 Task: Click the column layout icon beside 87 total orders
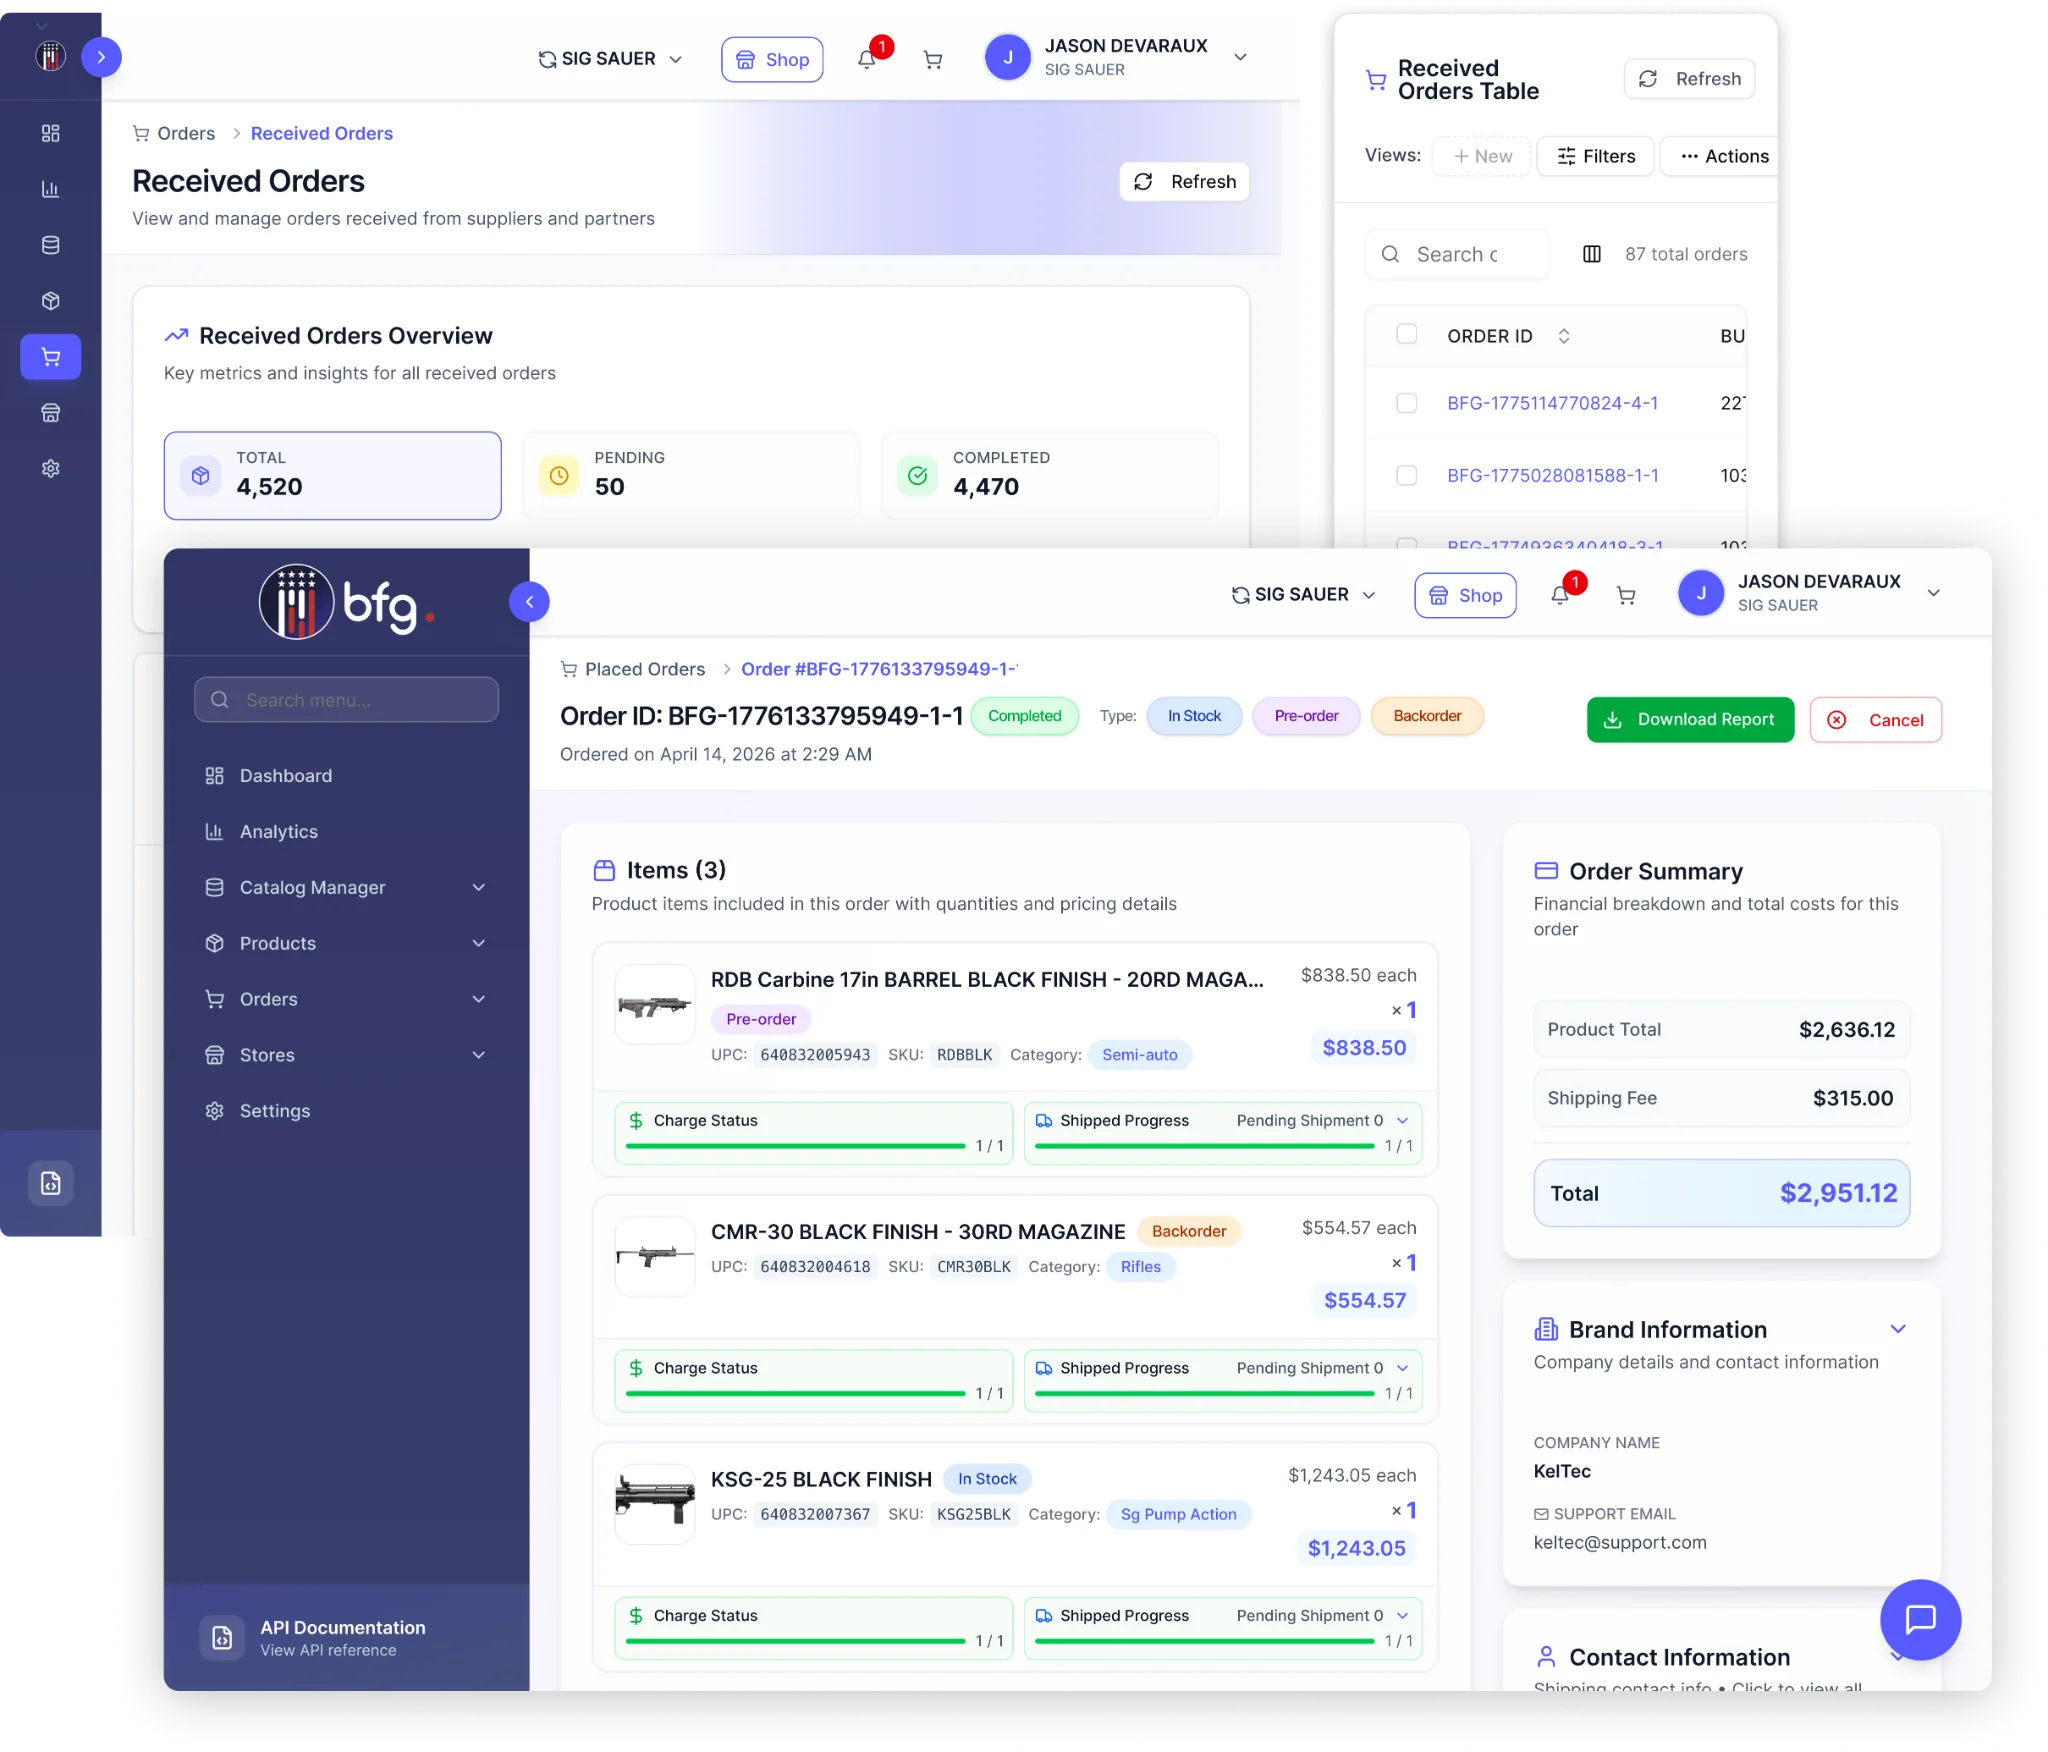point(1592,254)
